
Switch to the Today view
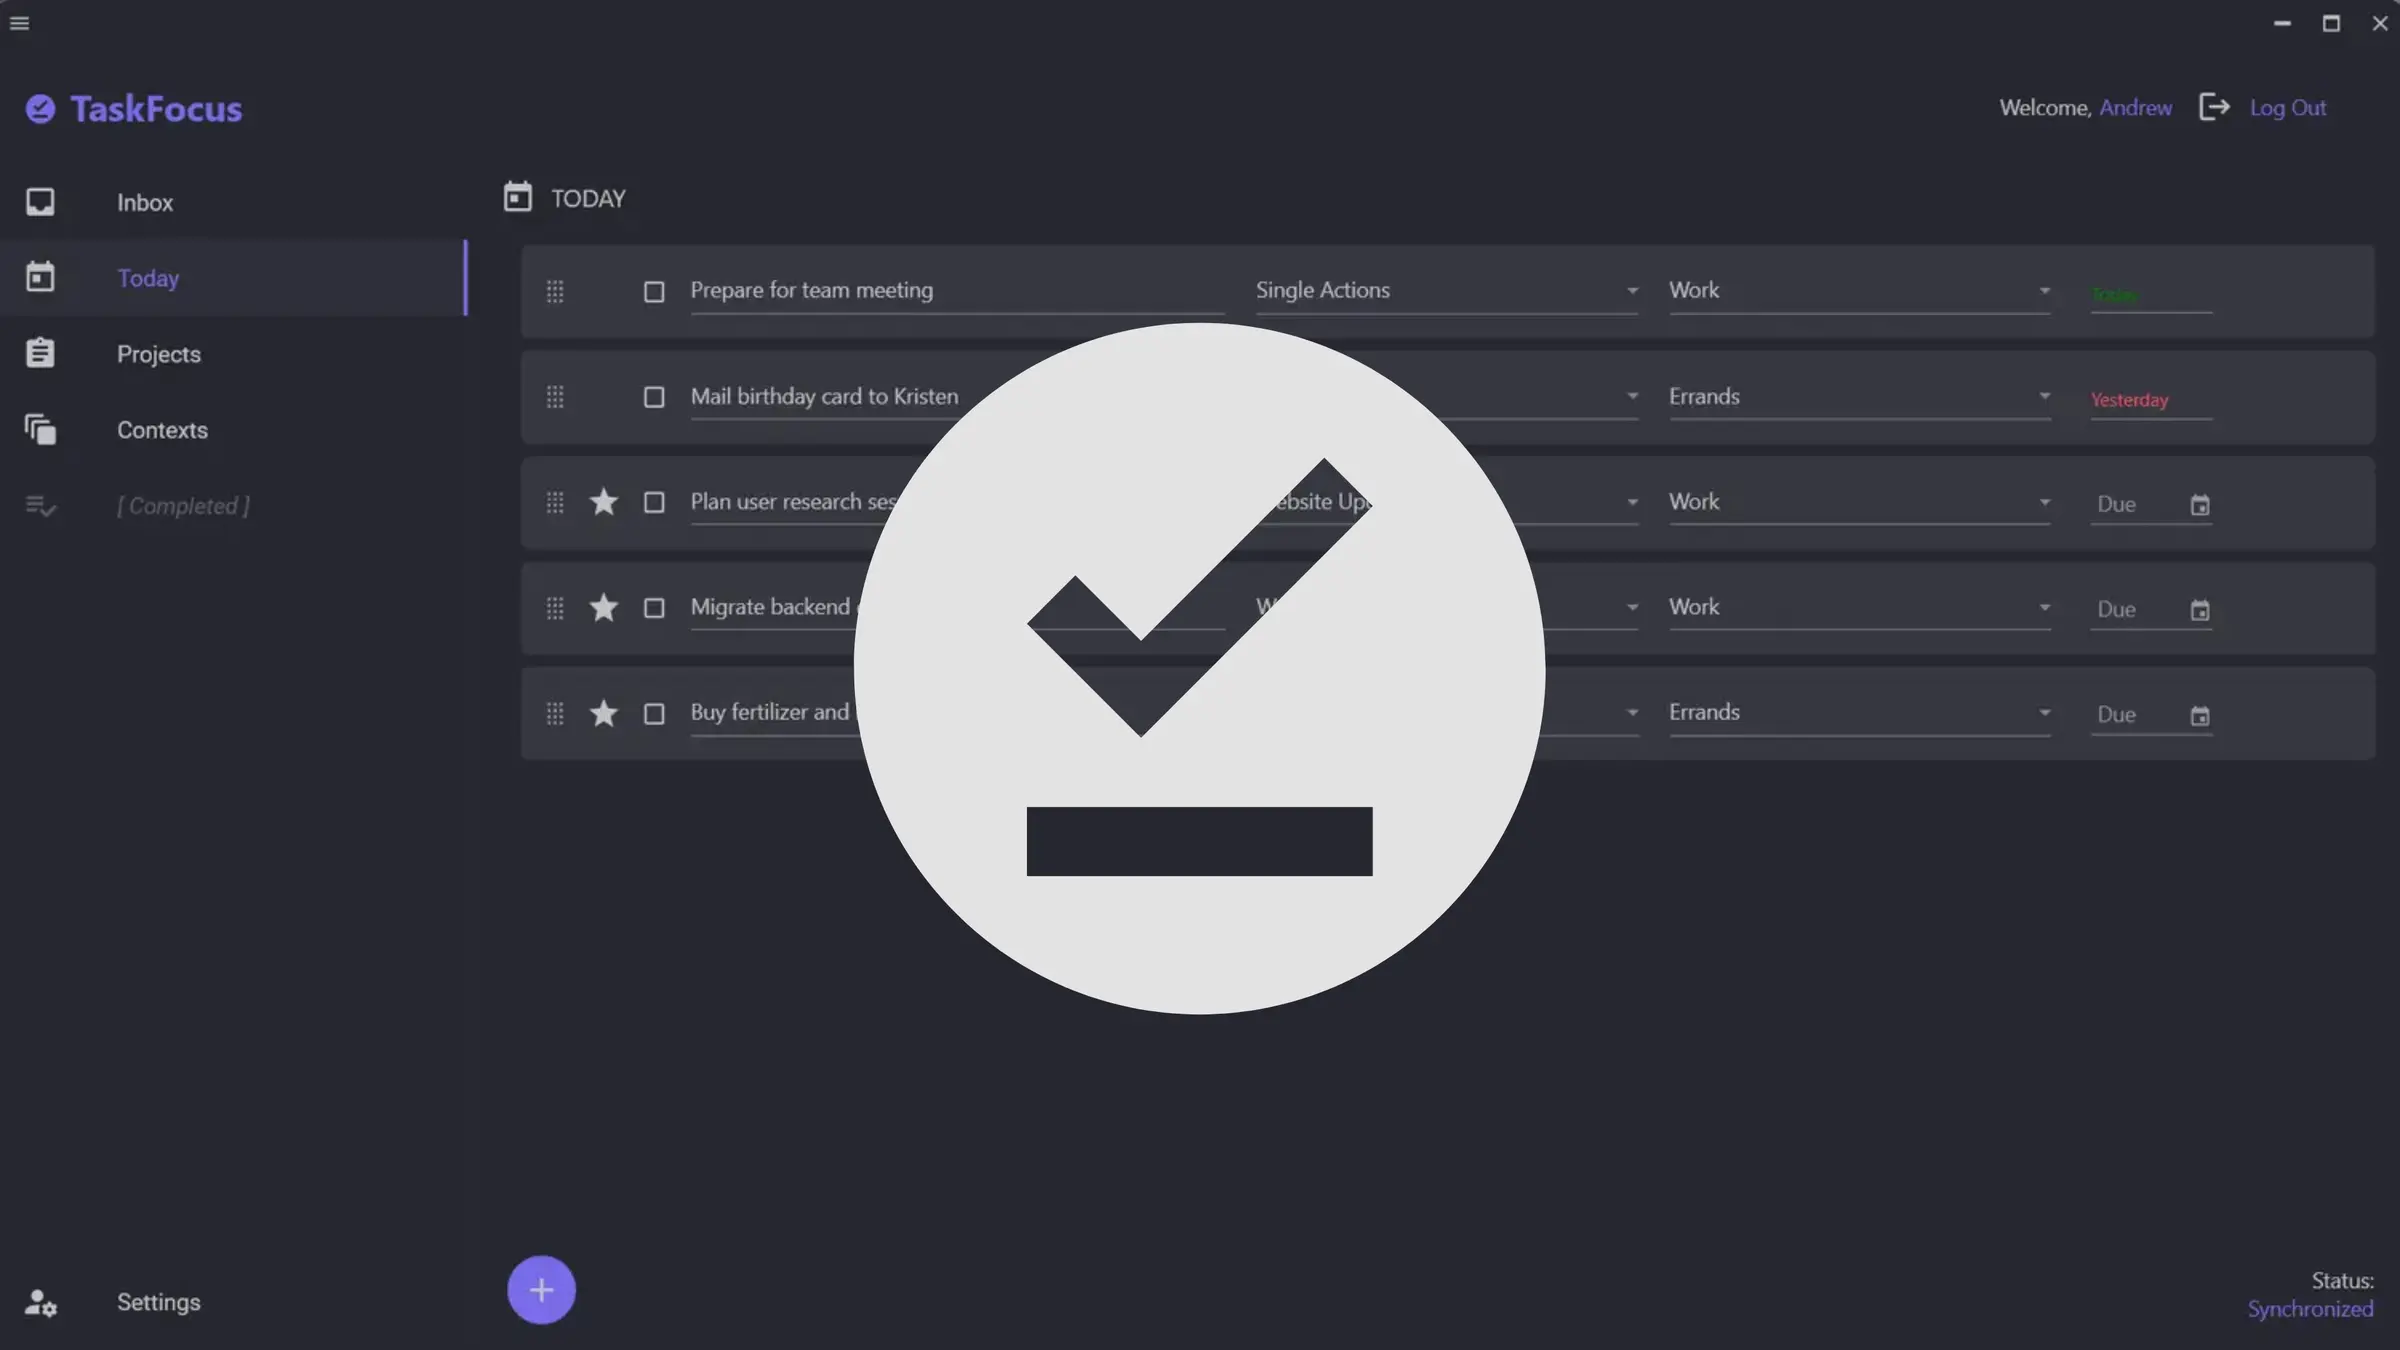tap(148, 278)
